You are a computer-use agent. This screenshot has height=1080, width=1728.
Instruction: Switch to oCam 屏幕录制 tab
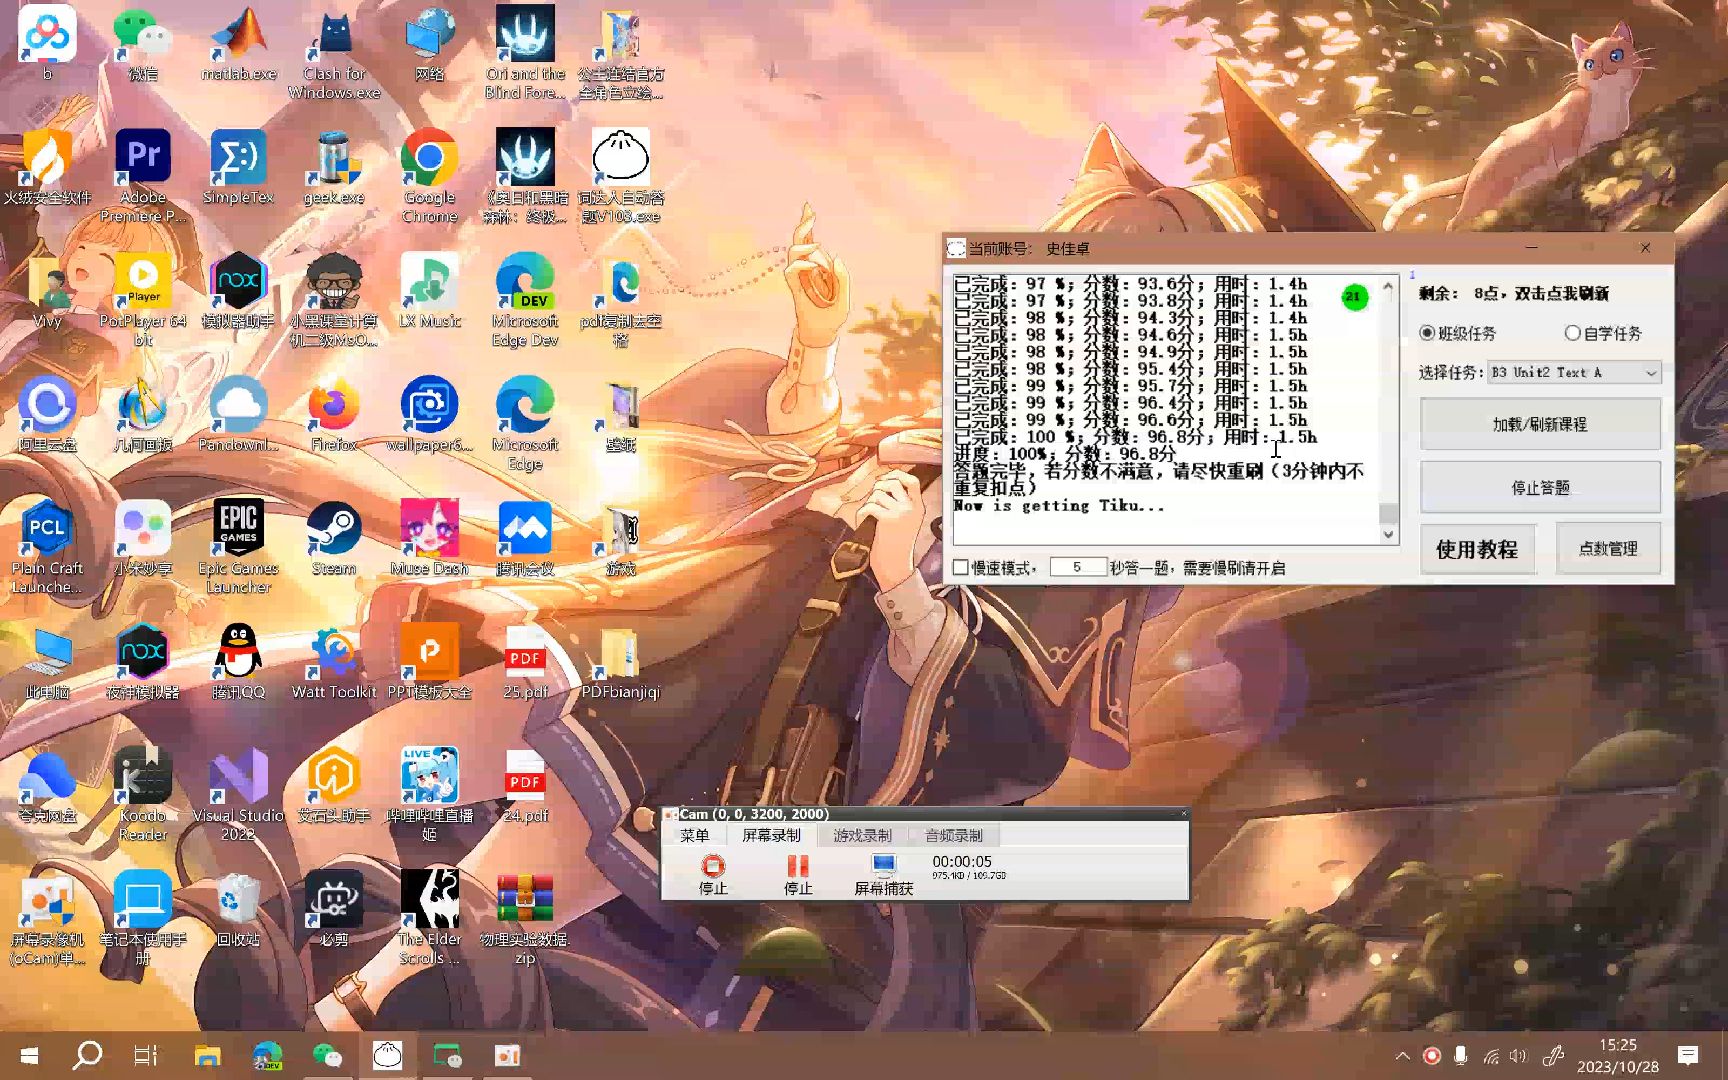pos(771,835)
